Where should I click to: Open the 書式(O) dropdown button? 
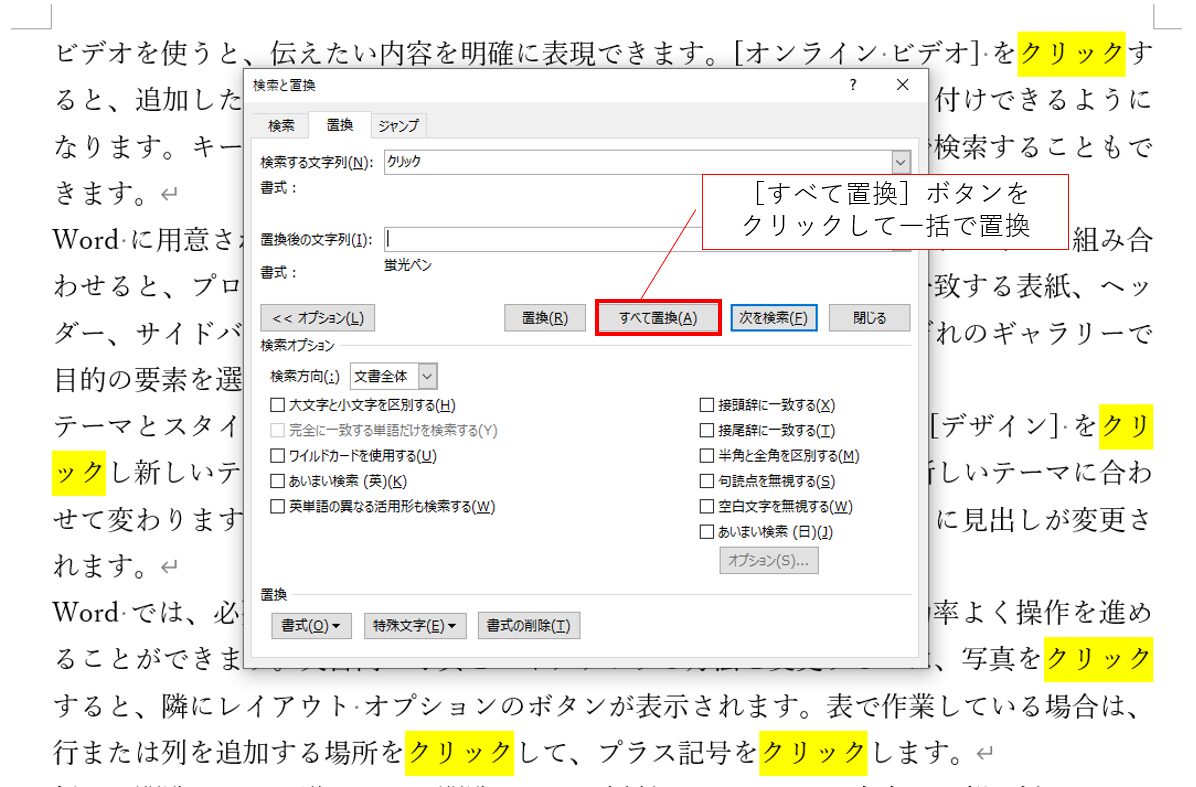(x=310, y=626)
